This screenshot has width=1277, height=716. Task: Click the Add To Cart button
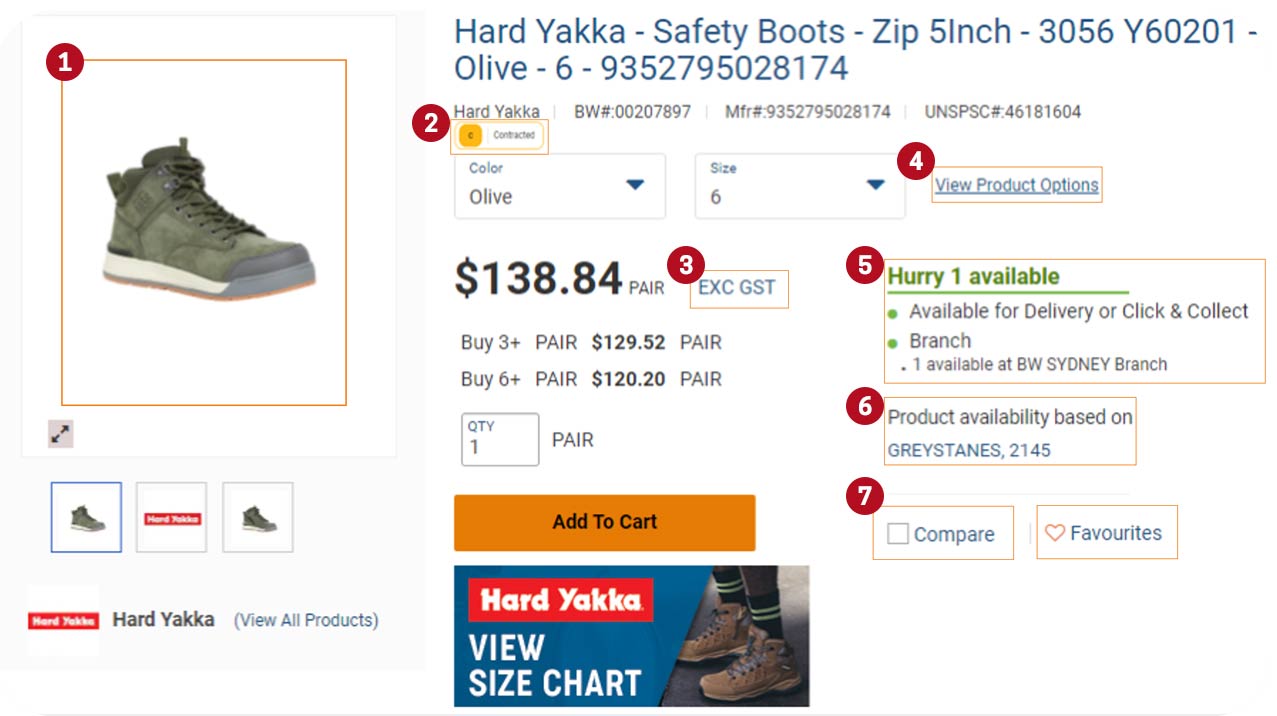(x=604, y=521)
